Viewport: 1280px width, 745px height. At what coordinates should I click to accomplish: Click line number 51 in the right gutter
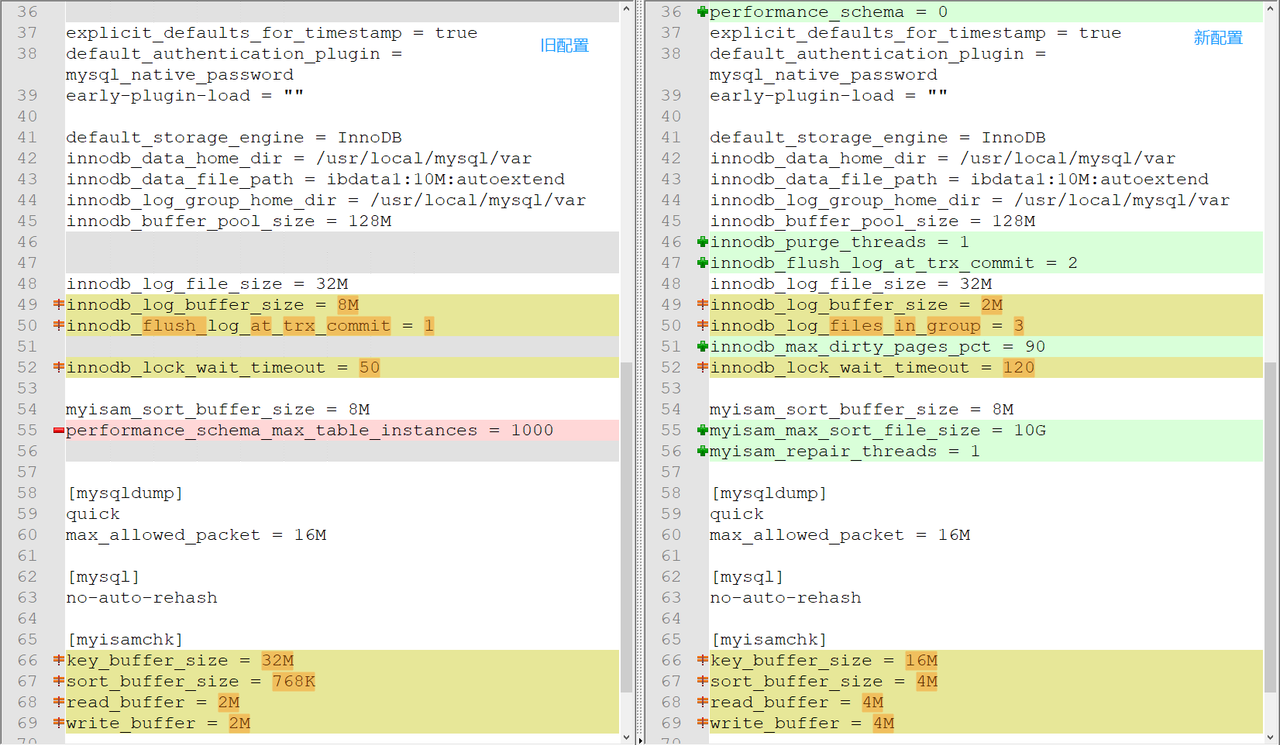671,347
